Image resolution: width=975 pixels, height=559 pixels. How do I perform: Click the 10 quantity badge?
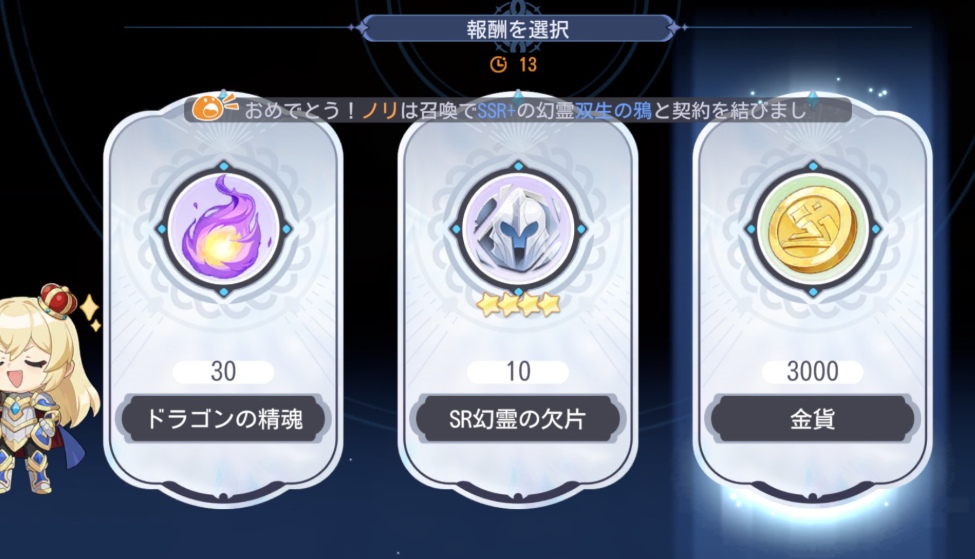[x=519, y=372]
